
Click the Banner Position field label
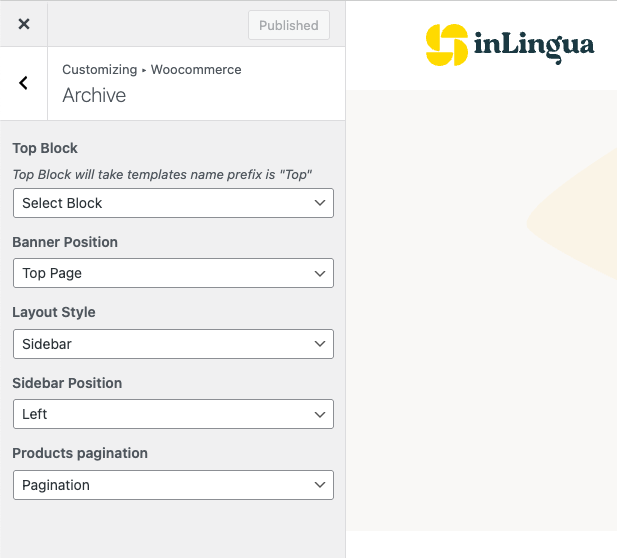click(65, 242)
